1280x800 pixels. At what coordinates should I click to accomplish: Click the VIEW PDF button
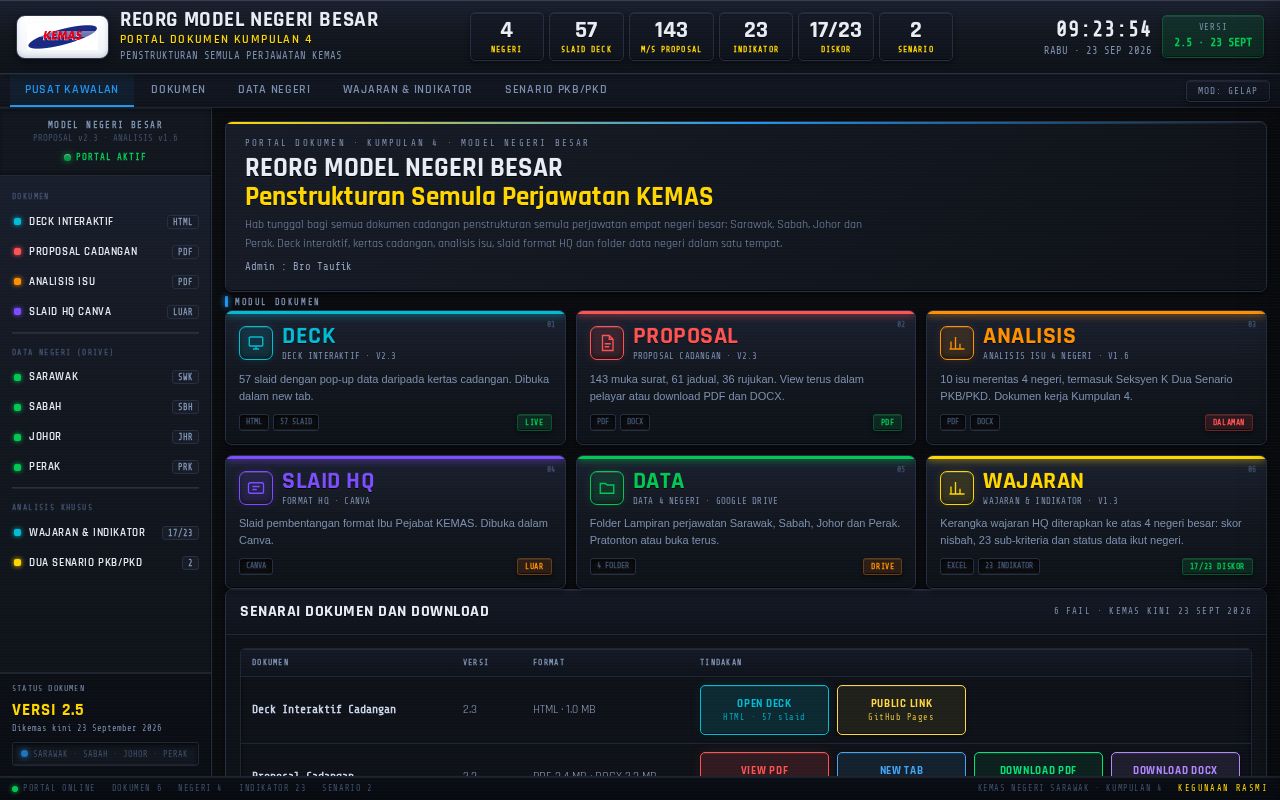(764, 764)
